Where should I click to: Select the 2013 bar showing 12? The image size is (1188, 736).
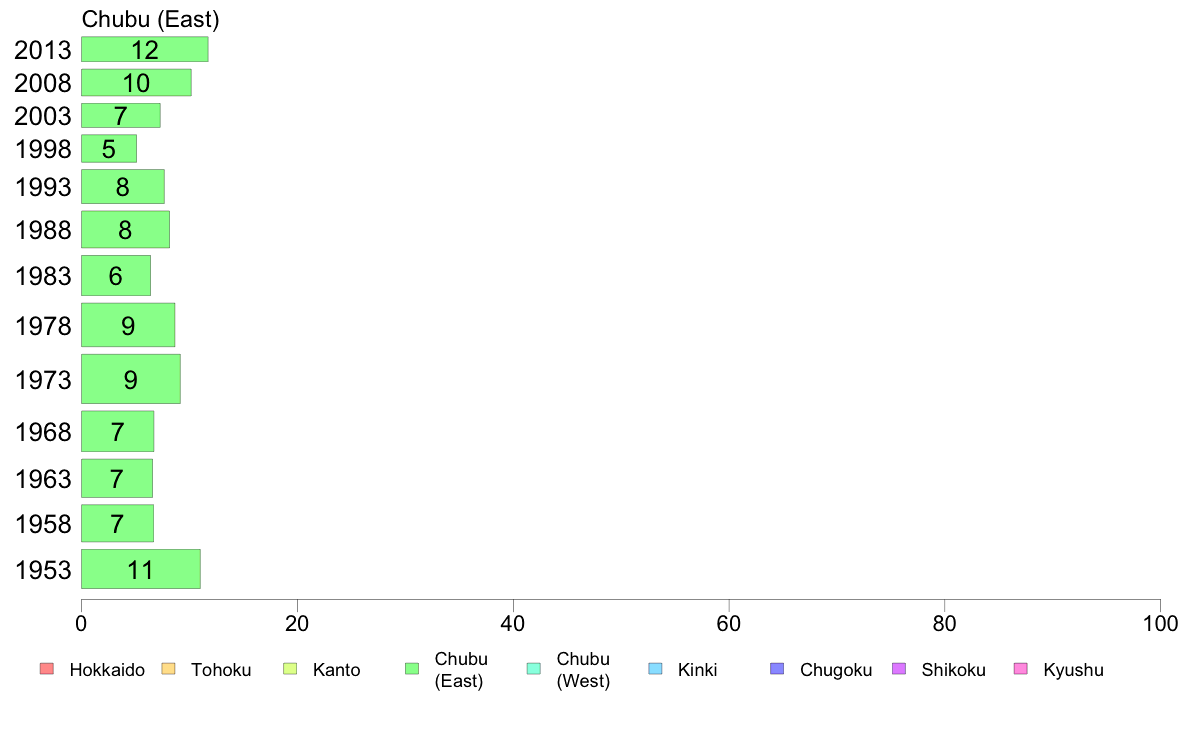145,49
